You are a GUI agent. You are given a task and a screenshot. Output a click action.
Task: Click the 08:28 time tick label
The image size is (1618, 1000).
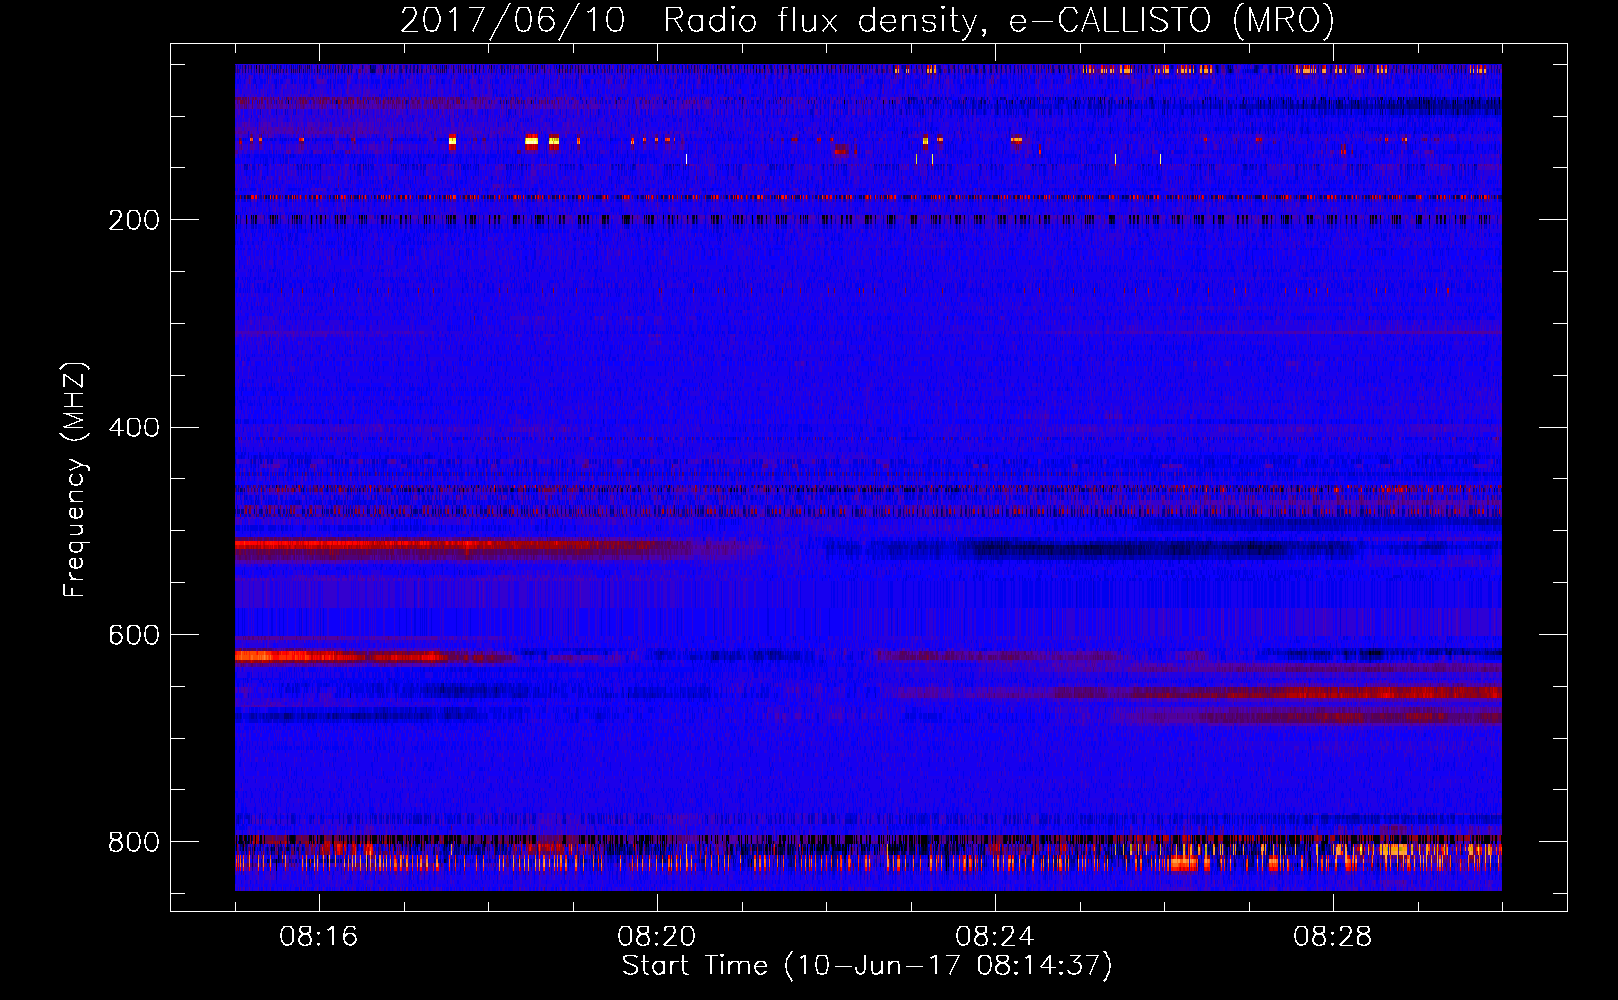1333,937
